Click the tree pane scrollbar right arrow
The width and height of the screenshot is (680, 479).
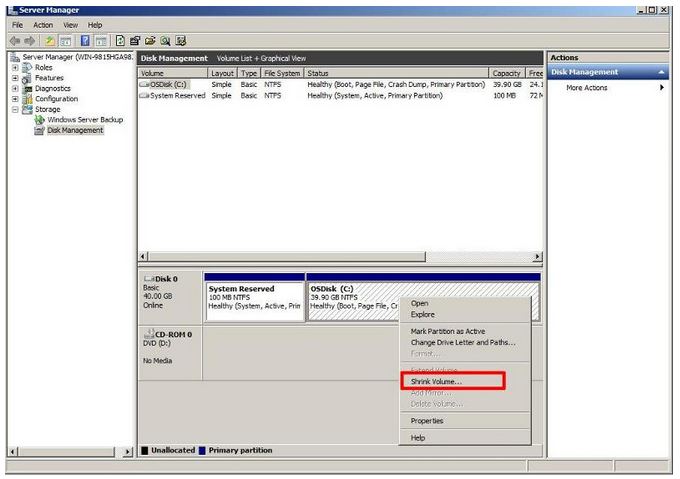tap(128, 452)
